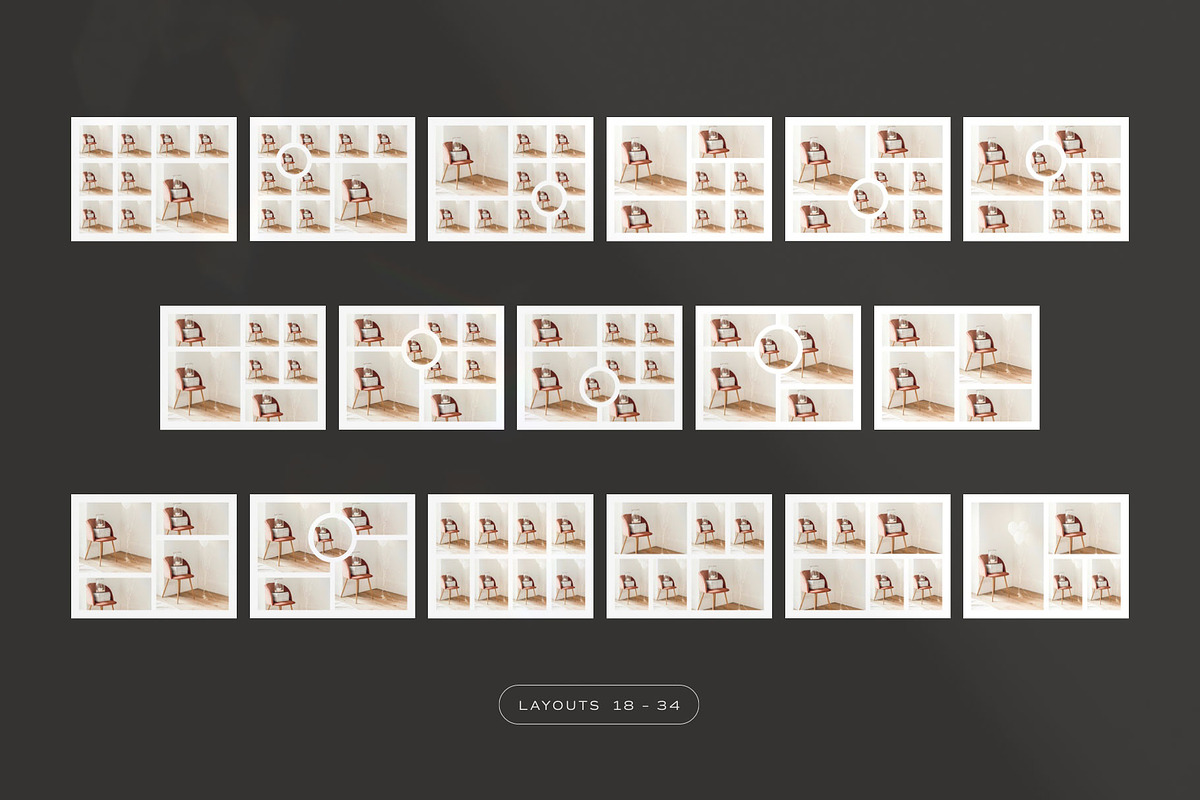
Task: Choose the bottom-row layout with a circle frame
Action: point(332,556)
